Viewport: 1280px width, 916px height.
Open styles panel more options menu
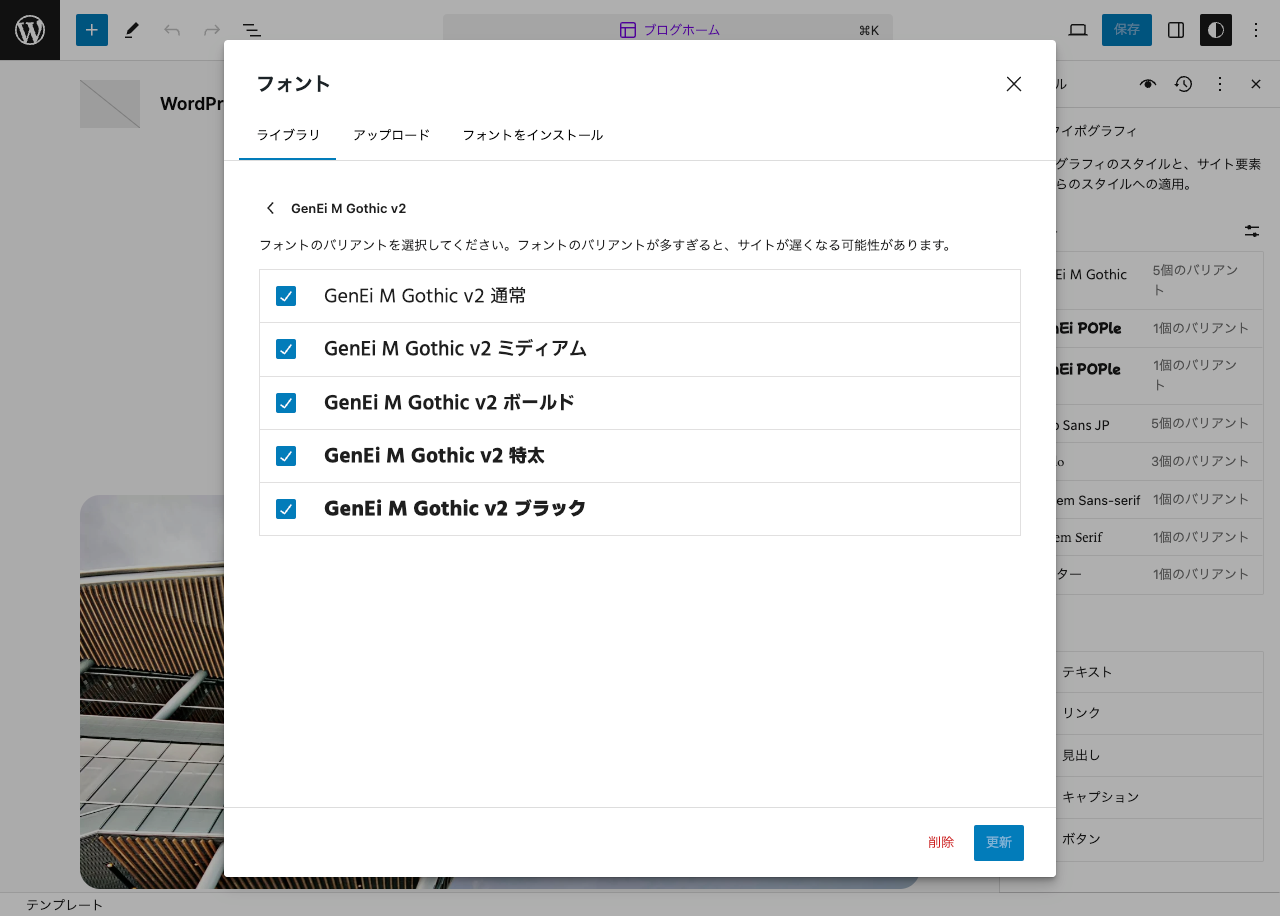[1220, 84]
